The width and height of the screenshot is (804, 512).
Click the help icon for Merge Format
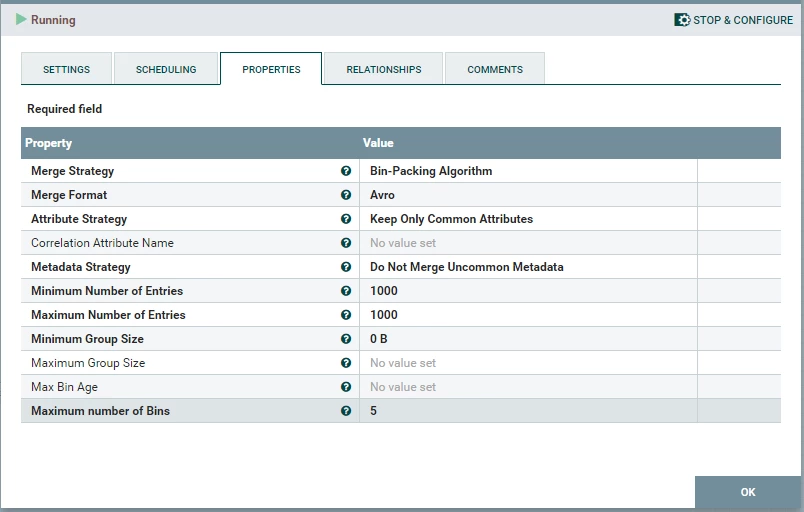(x=346, y=195)
